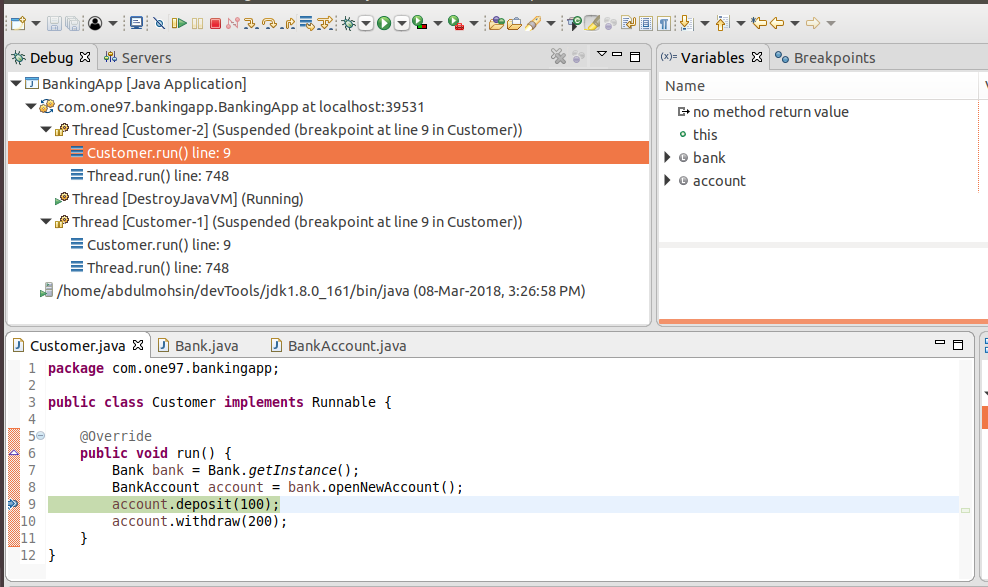Toggle Show Whitespace Characters in toolbar
988x587 pixels.
pos(664,22)
